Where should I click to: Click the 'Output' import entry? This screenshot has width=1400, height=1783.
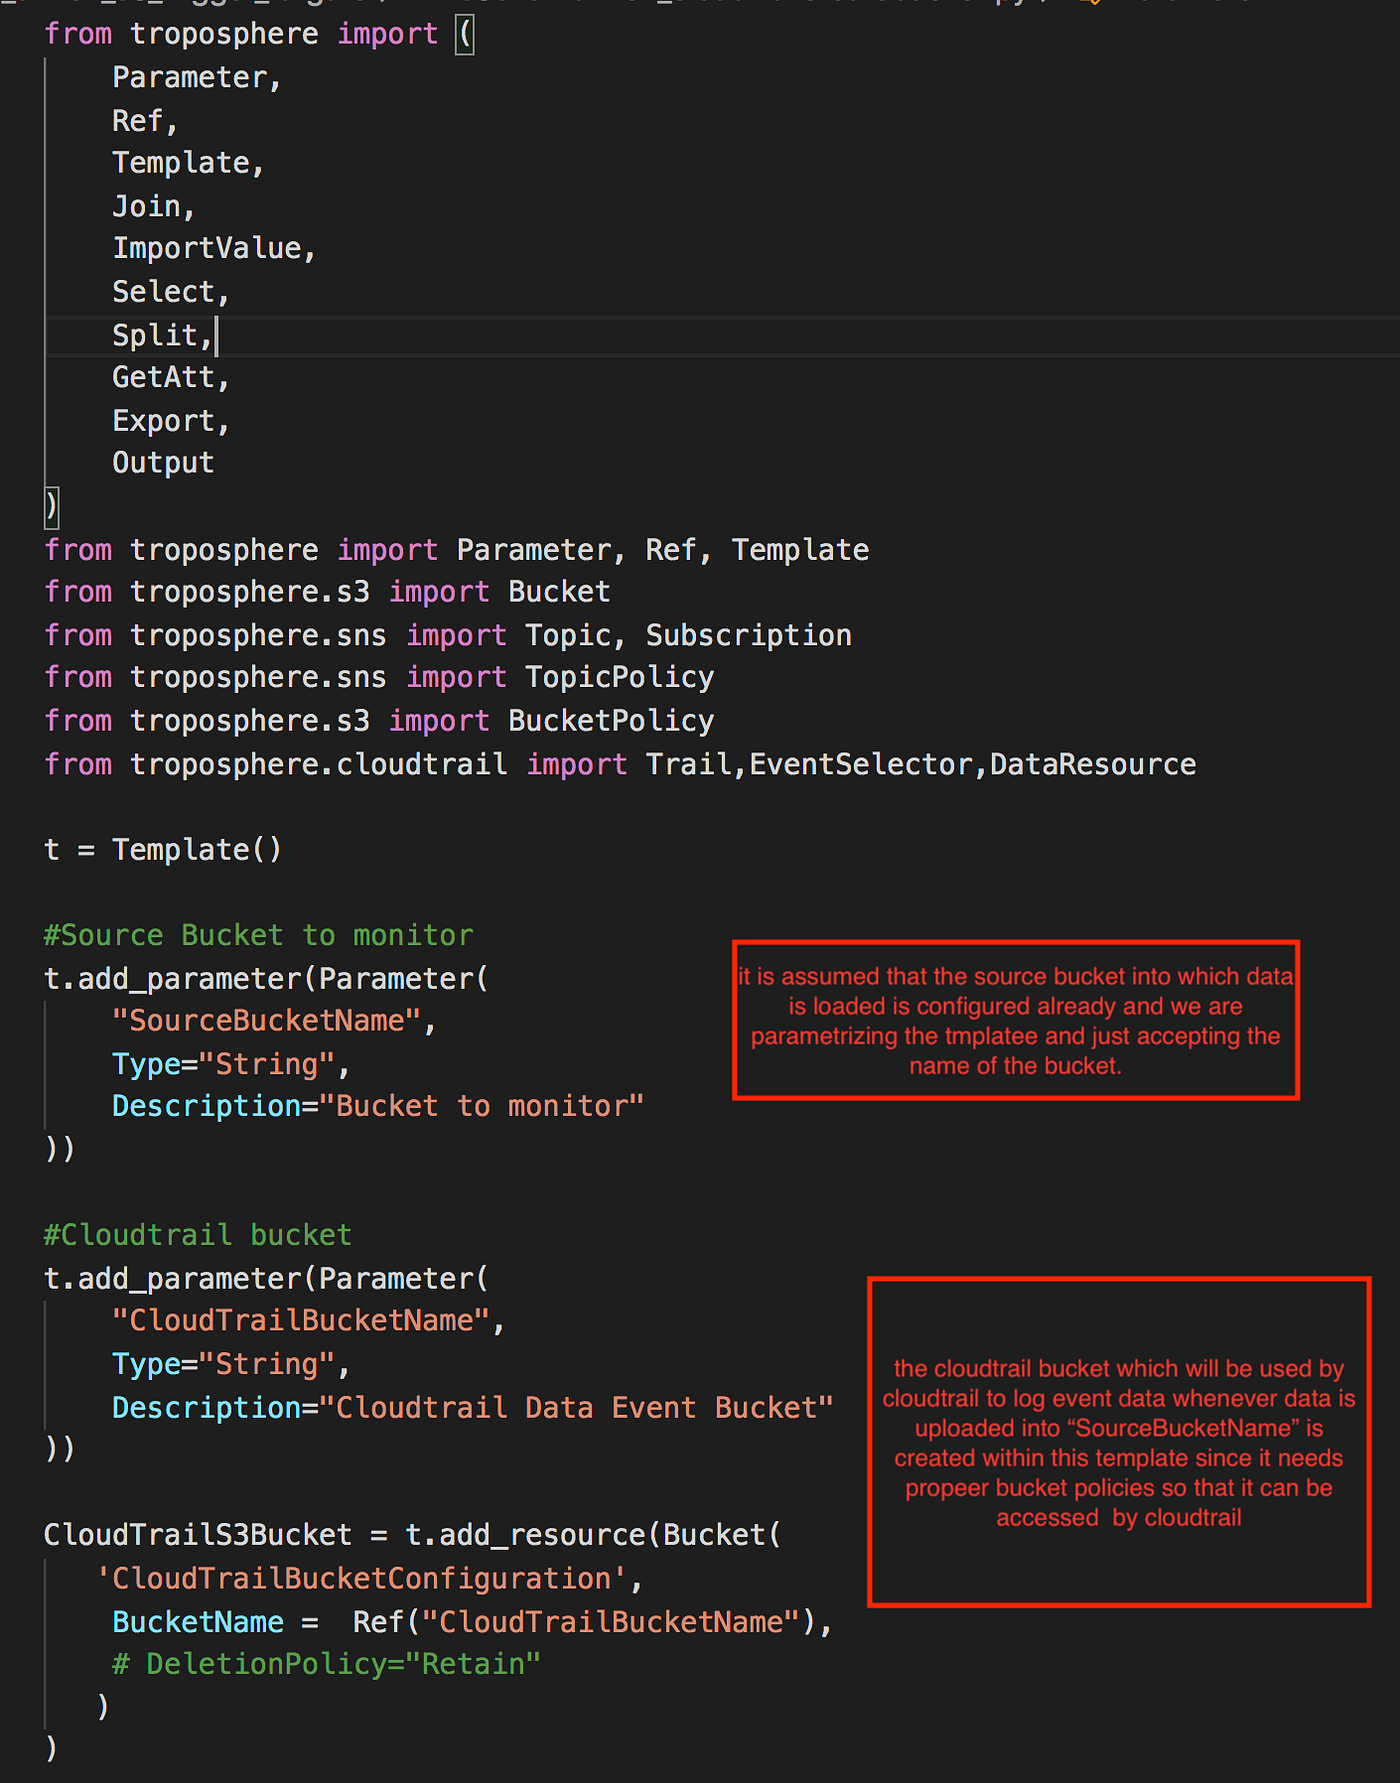click(x=163, y=463)
